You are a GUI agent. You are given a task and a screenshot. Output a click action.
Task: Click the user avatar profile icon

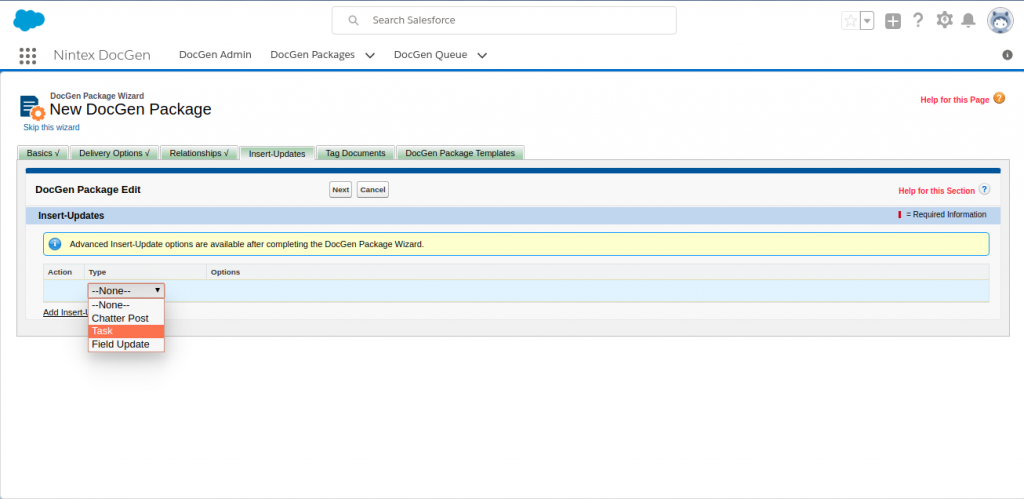tap(1000, 20)
